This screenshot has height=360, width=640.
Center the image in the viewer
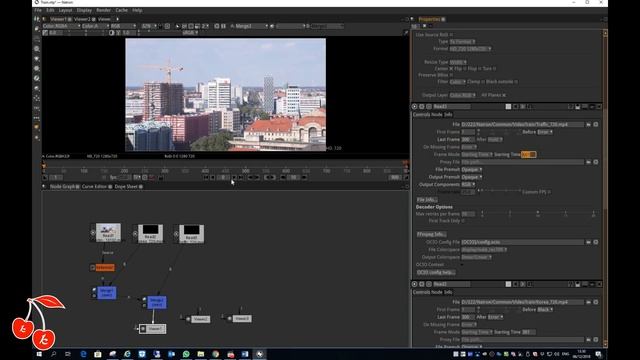click(x=167, y=26)
